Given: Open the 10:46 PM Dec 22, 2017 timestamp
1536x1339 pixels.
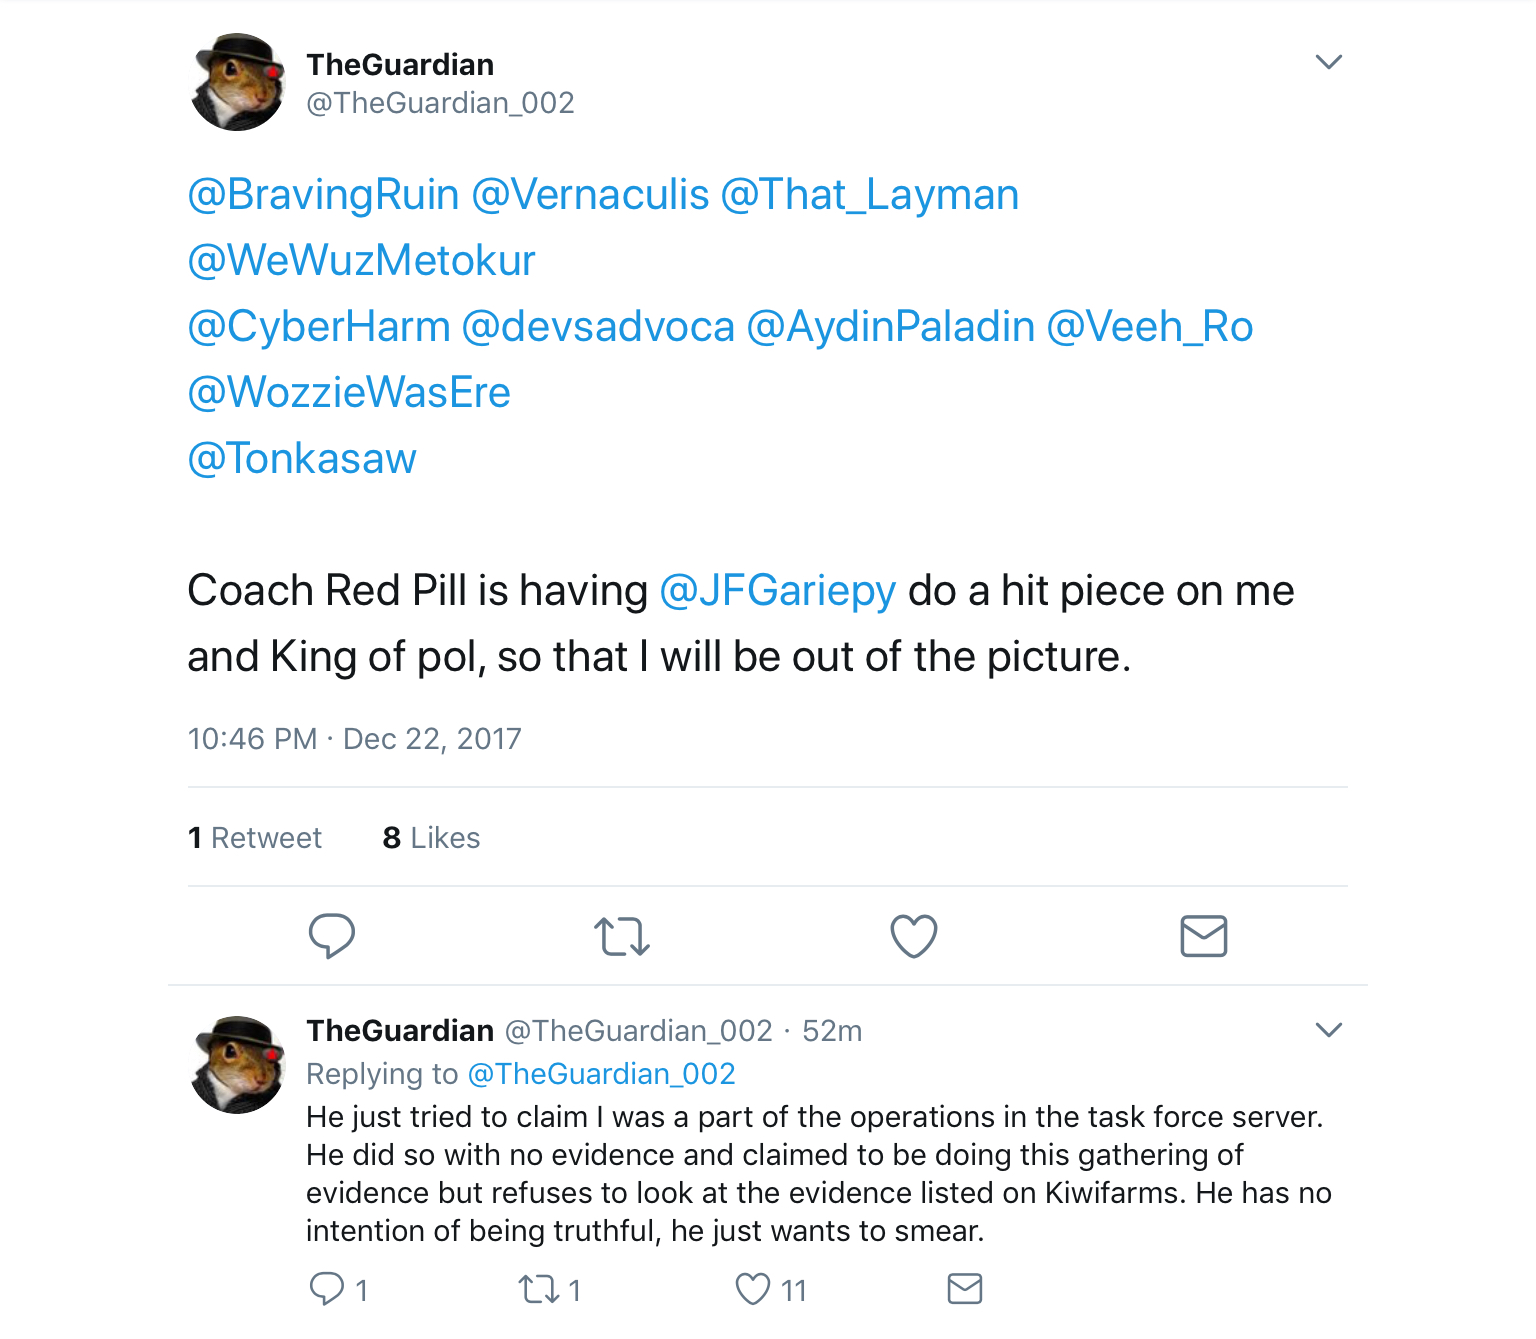Looking at the screenshot, I should (354, 739).
